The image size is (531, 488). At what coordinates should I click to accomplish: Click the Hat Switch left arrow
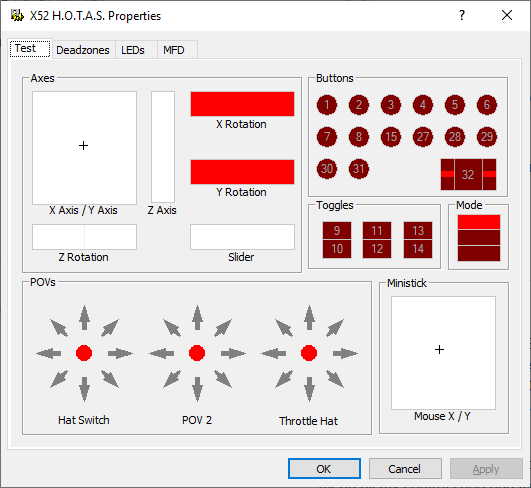[x=49, y=354]
